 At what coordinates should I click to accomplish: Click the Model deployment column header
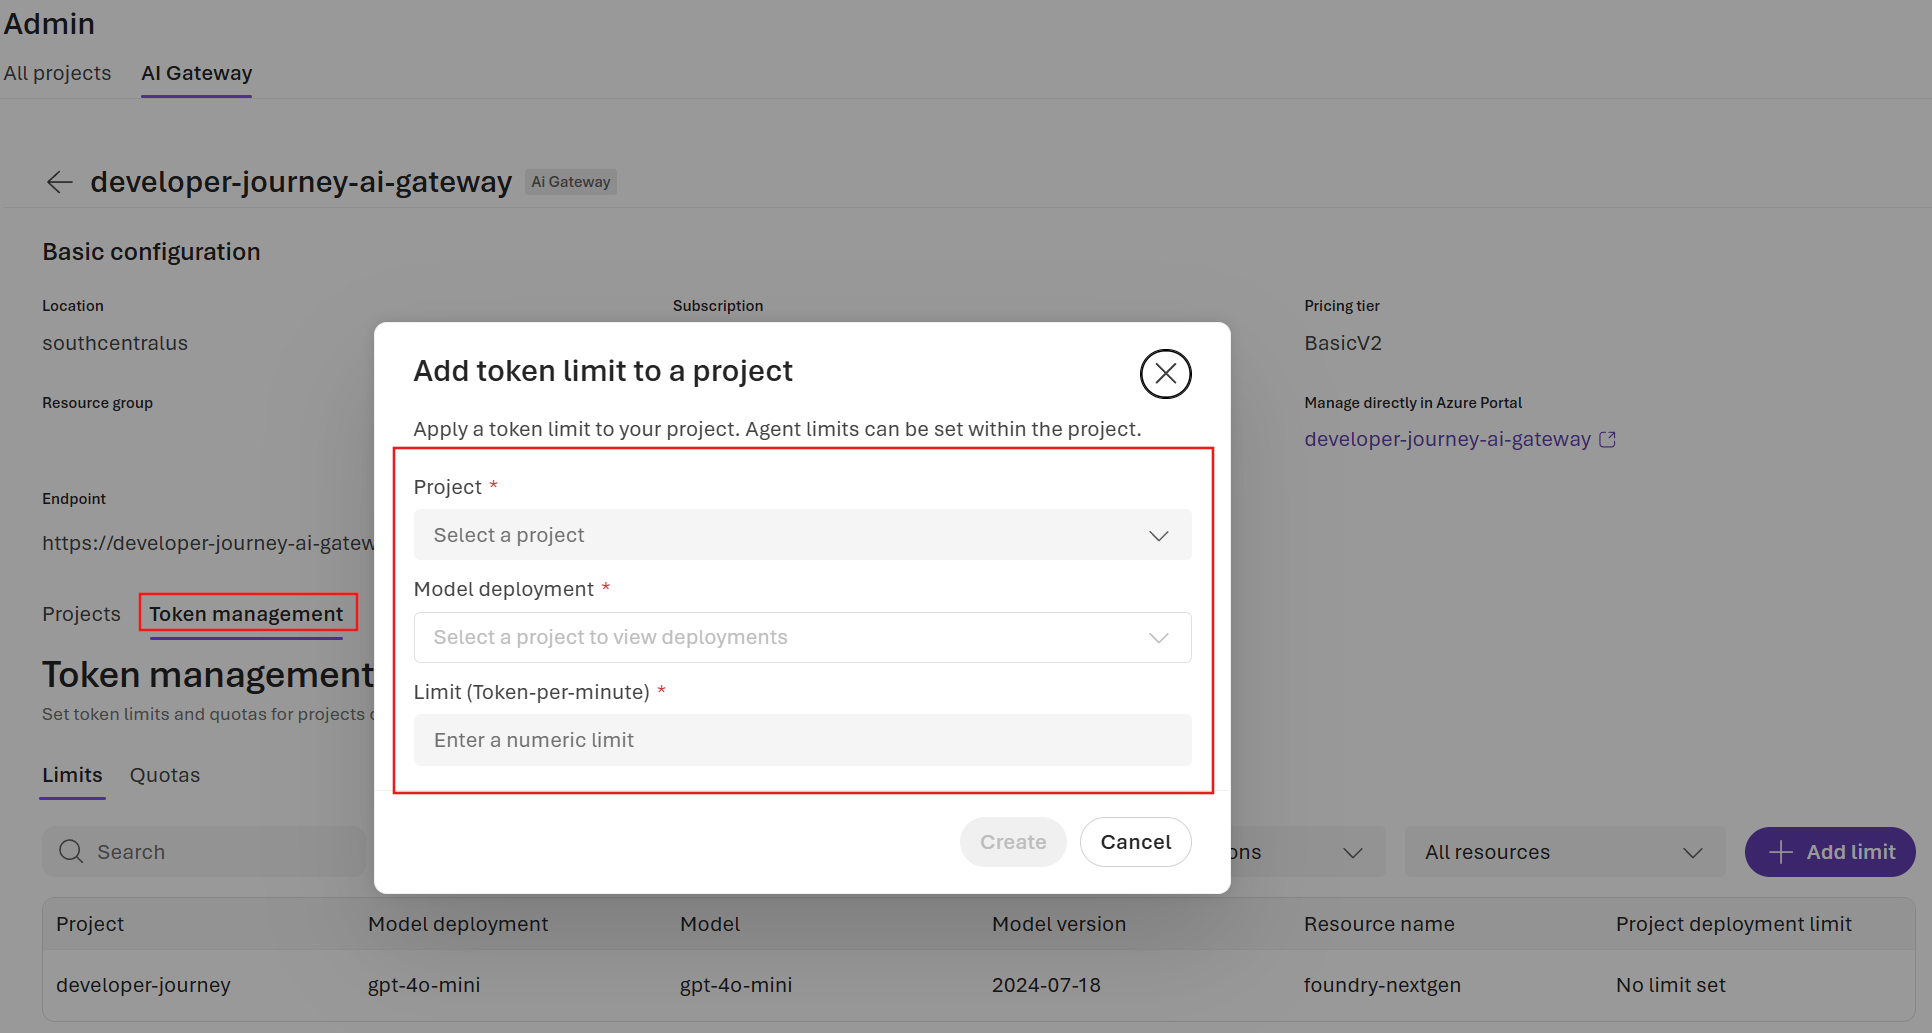pos(458,924)
